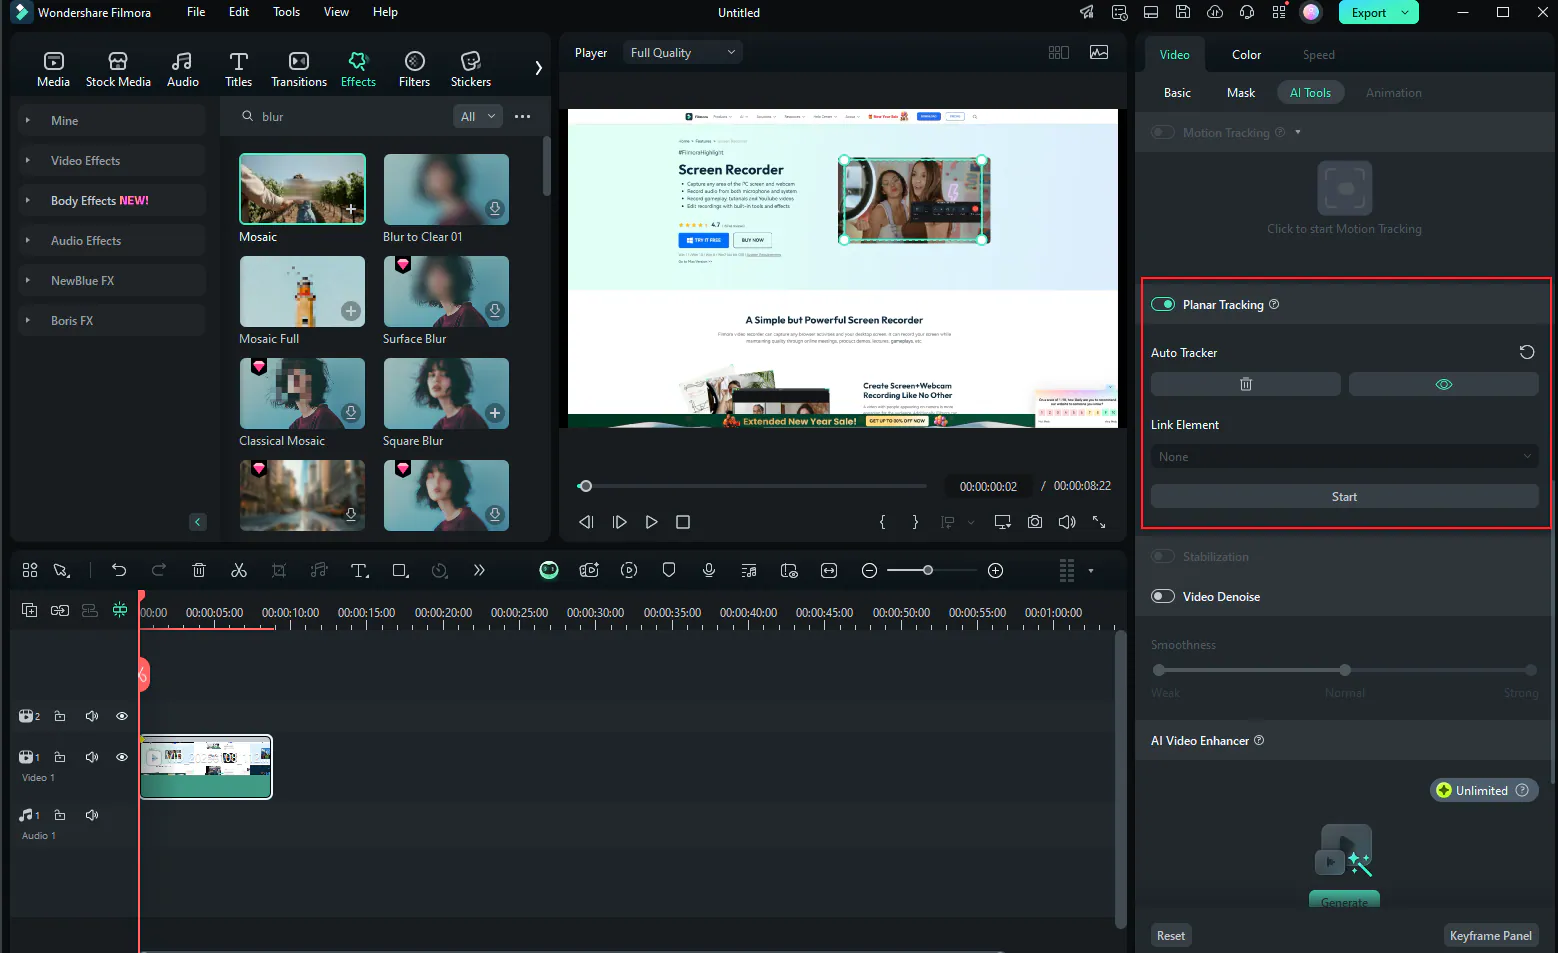Screen dimensions: 1558x953
Task: Switch to the Mask tab
Action: coord(1241,92)
